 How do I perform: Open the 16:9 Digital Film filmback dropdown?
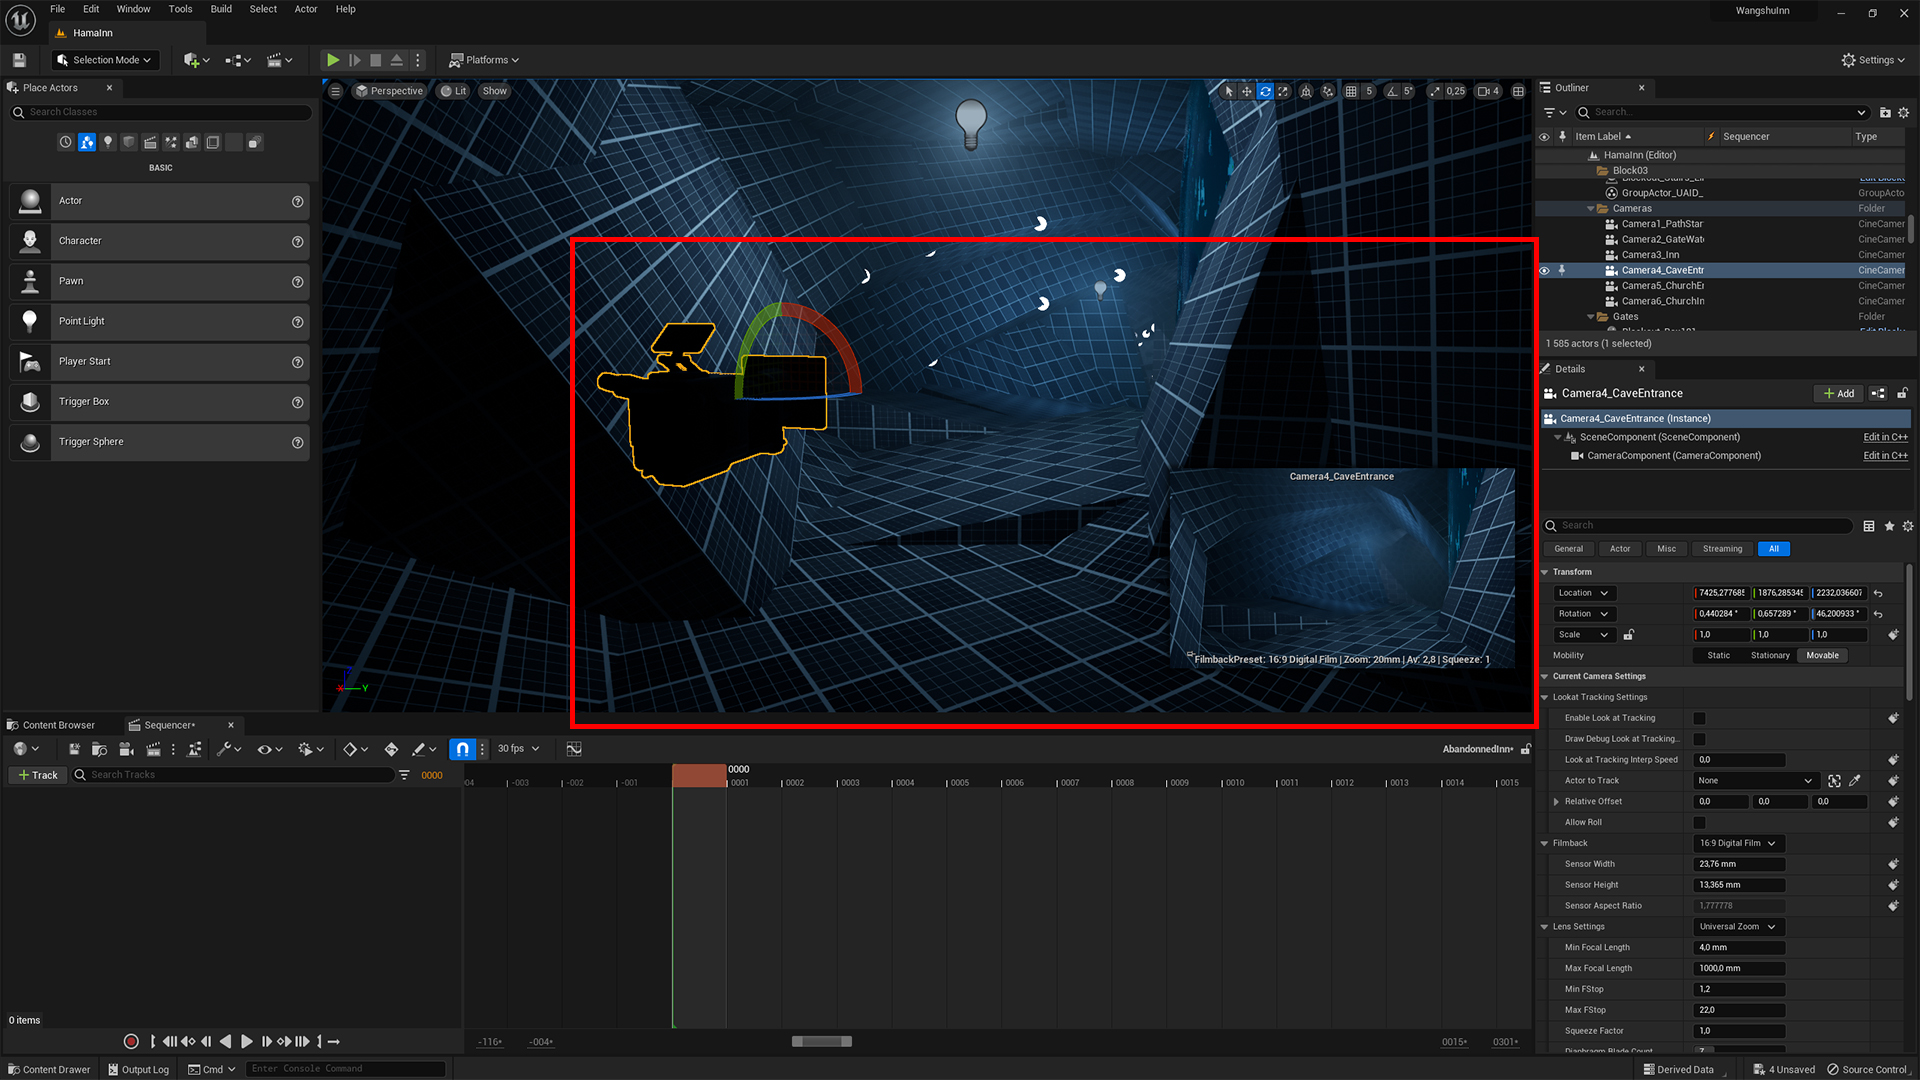click(x=1738, y=843)
